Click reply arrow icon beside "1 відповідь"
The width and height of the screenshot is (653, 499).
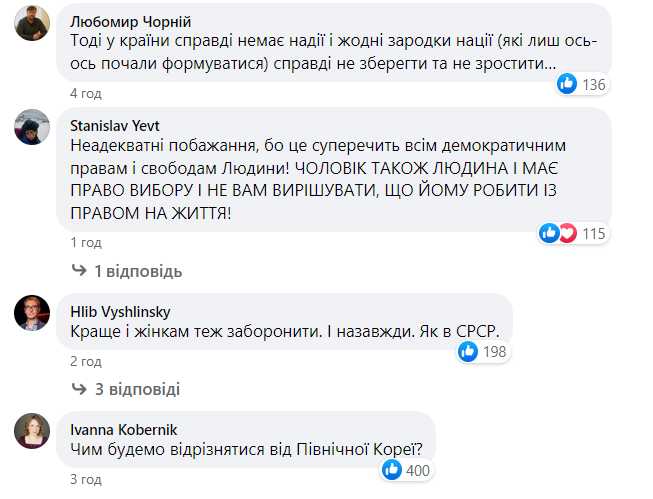point(79,271)
